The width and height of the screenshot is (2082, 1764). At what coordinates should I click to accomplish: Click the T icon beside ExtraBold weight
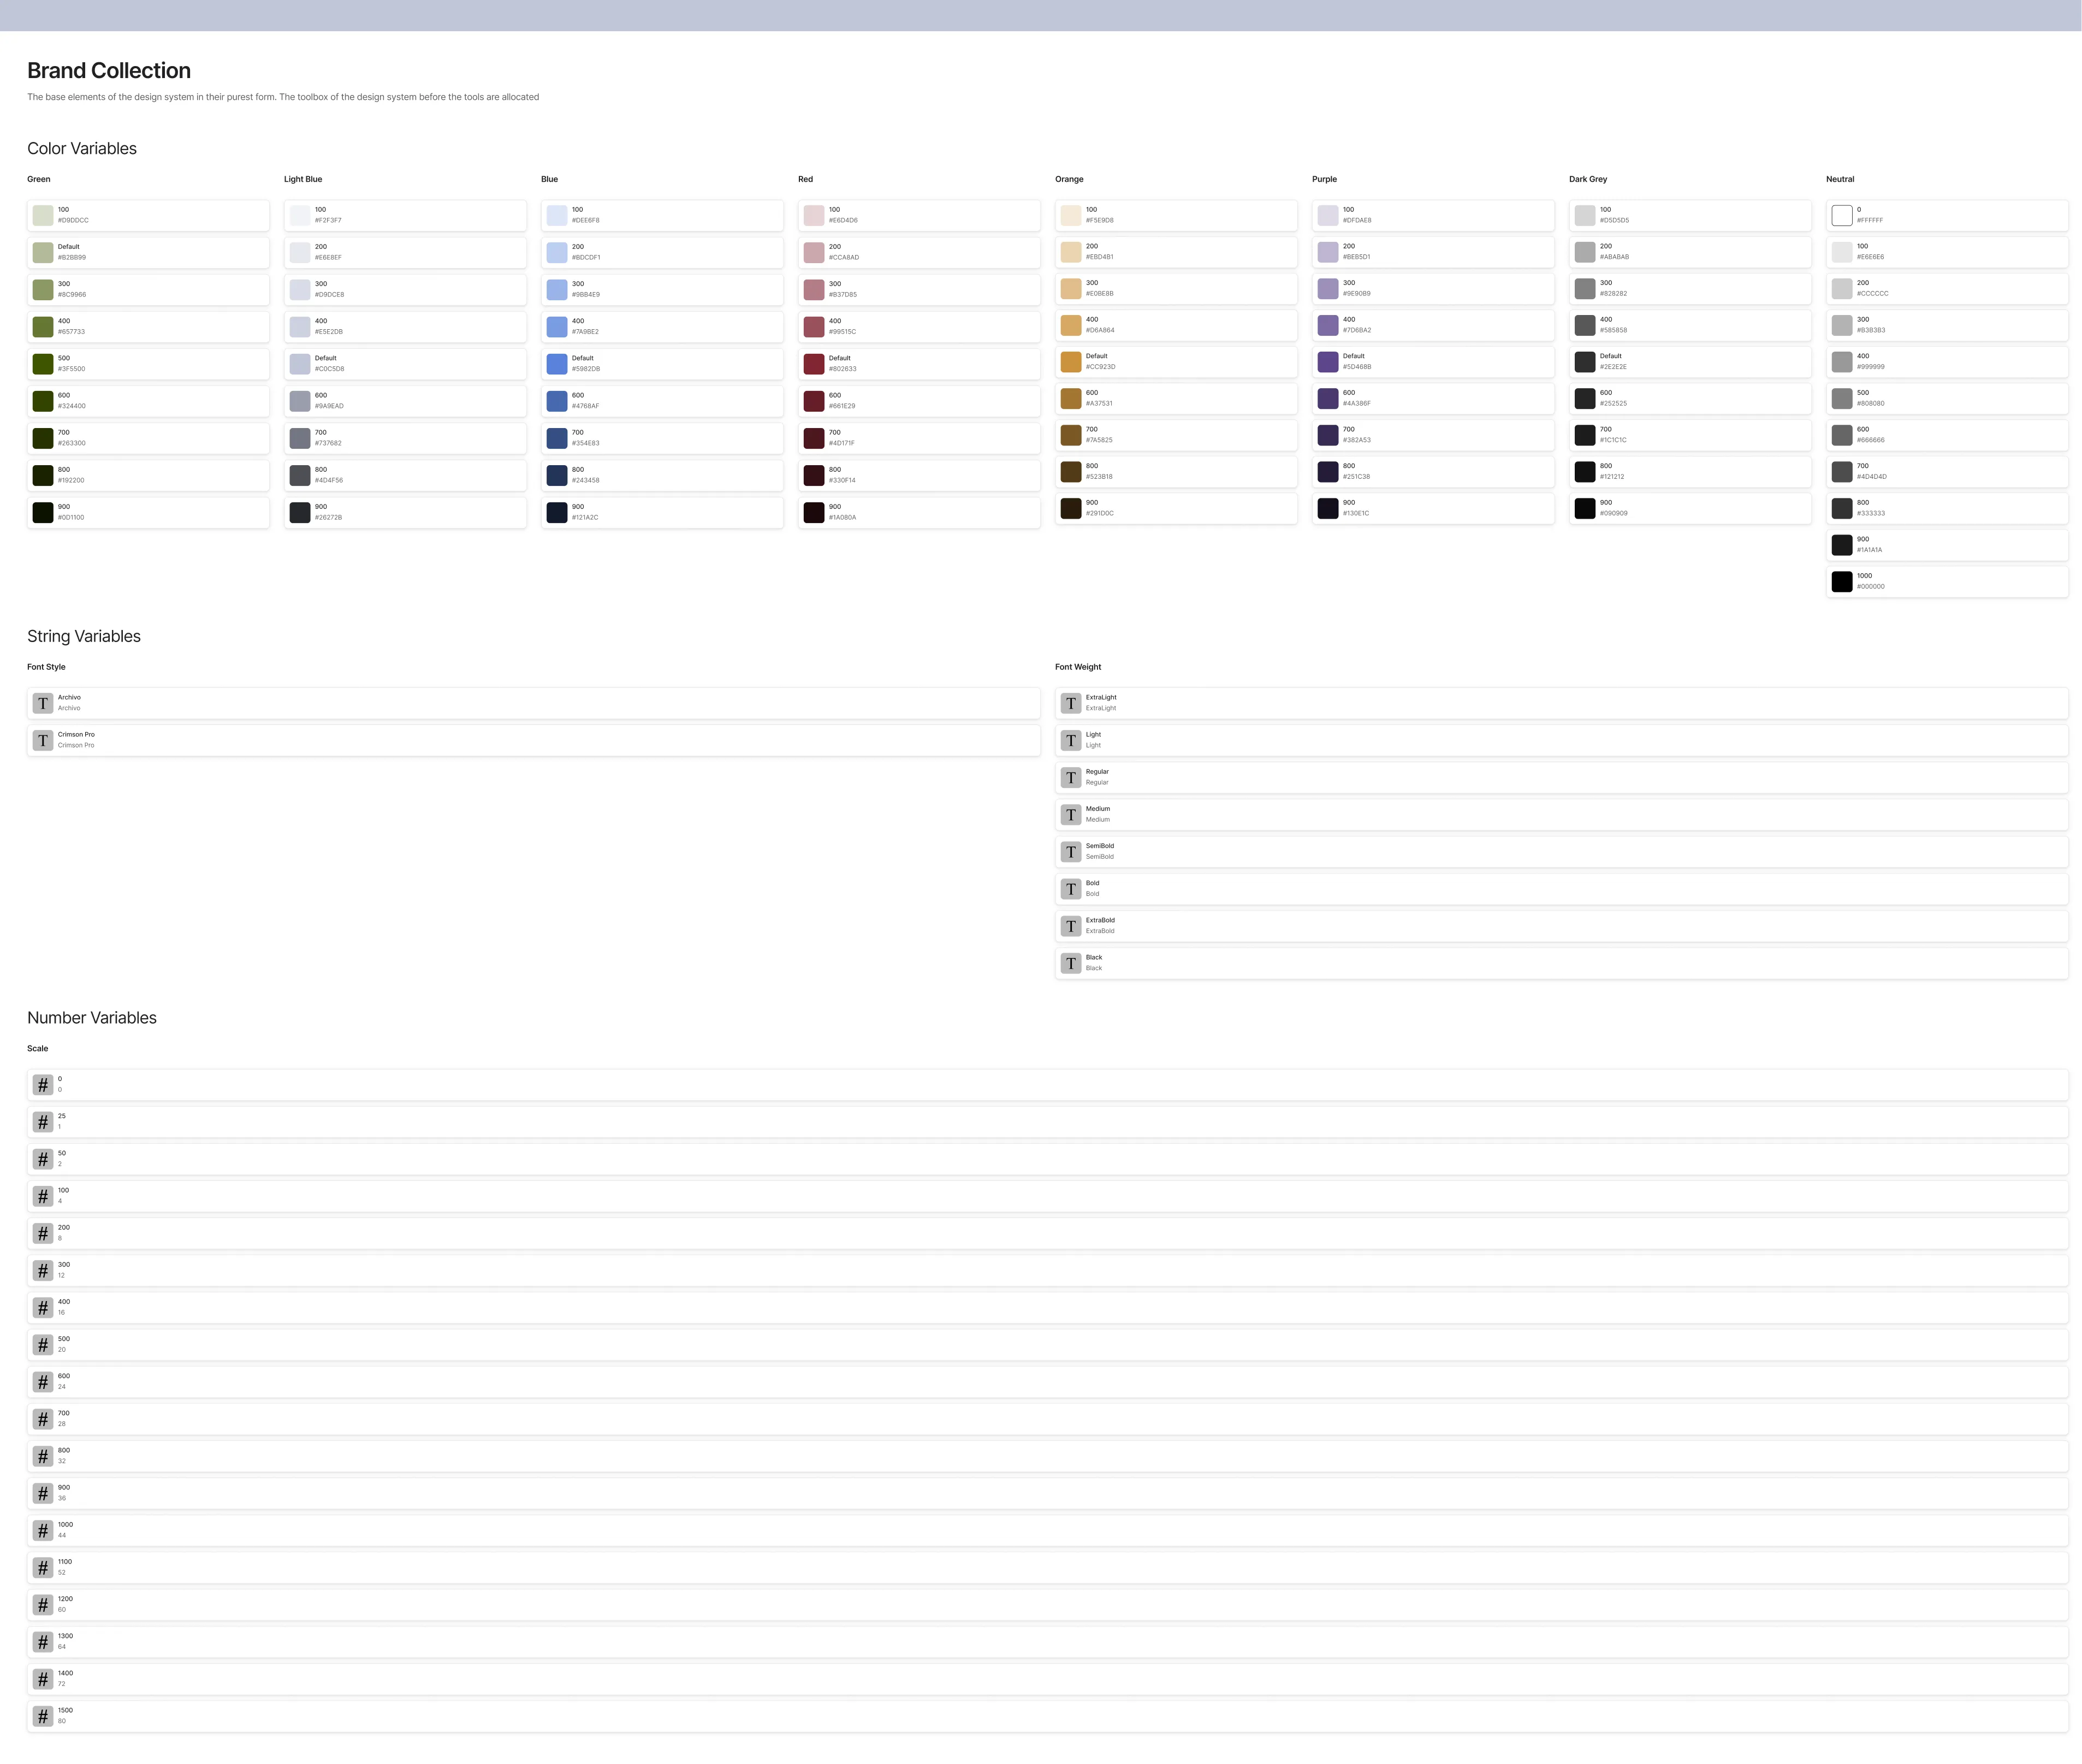pyautogui.click(x=1071, y=926)
